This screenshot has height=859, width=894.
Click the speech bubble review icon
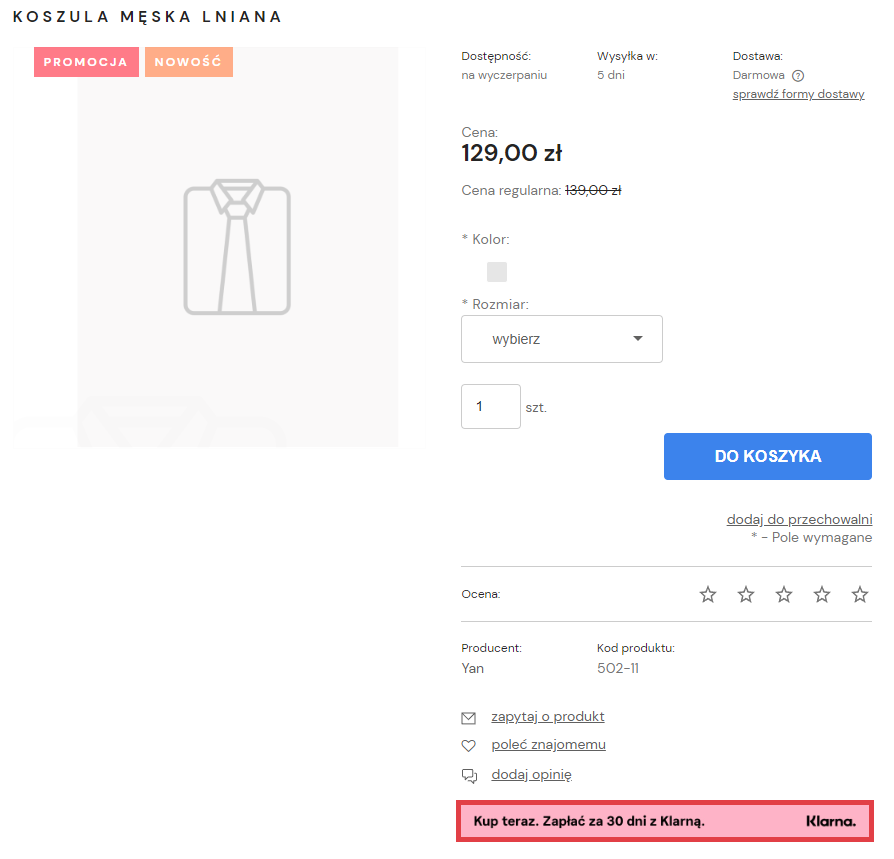(468, 775)
